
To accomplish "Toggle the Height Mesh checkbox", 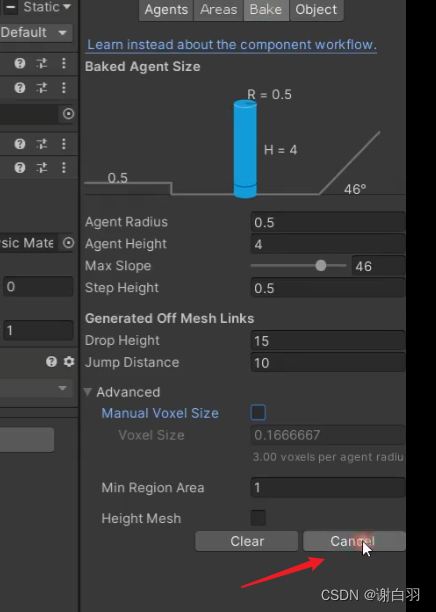I will click(x=258, y=518).
